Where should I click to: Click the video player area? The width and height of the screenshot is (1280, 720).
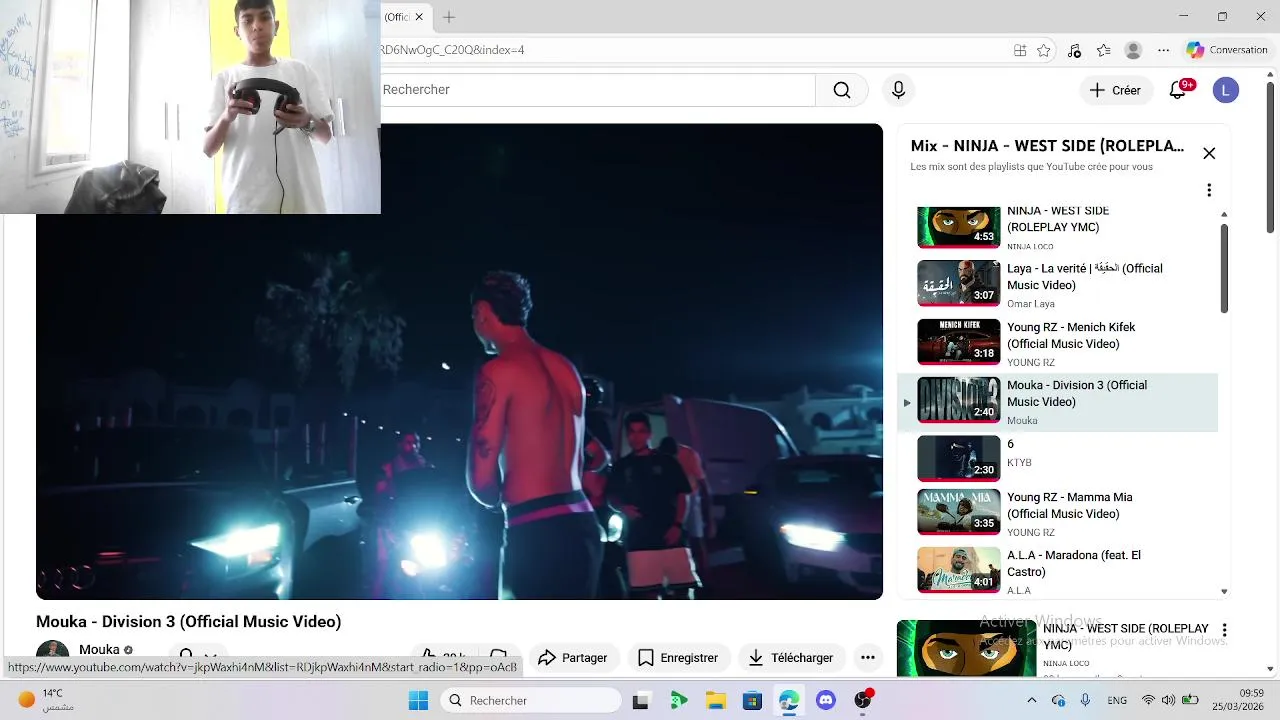tap(459, 361)
